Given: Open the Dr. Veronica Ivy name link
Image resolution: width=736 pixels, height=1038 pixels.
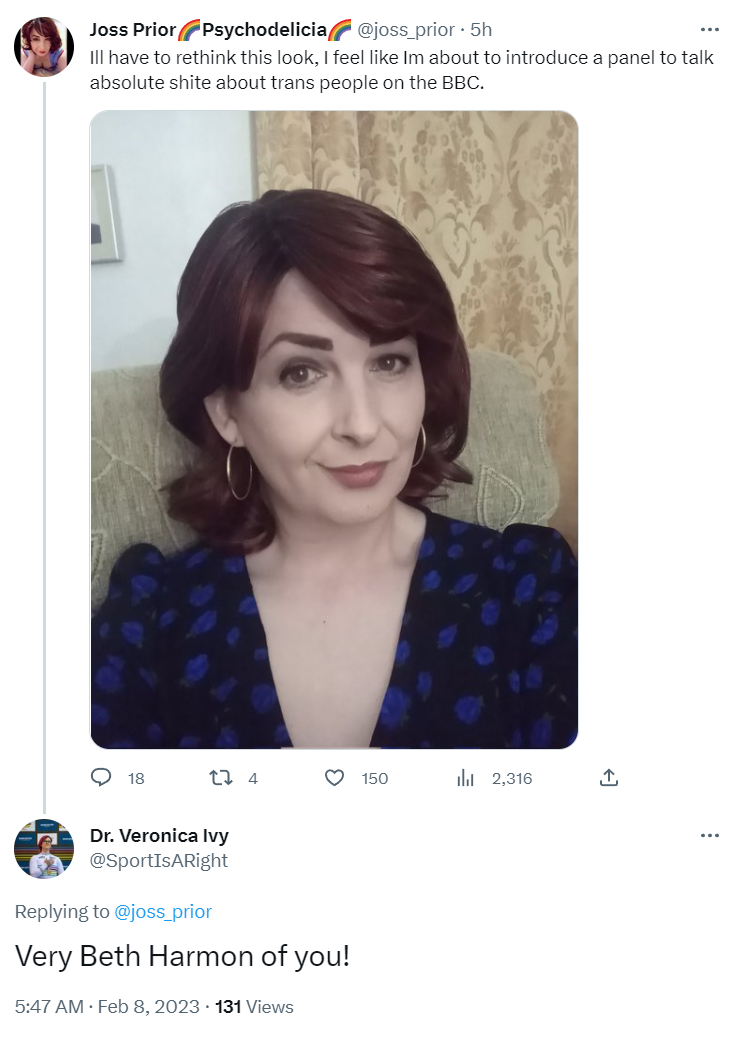Looking at the screenshot, I should coord(159,835).
